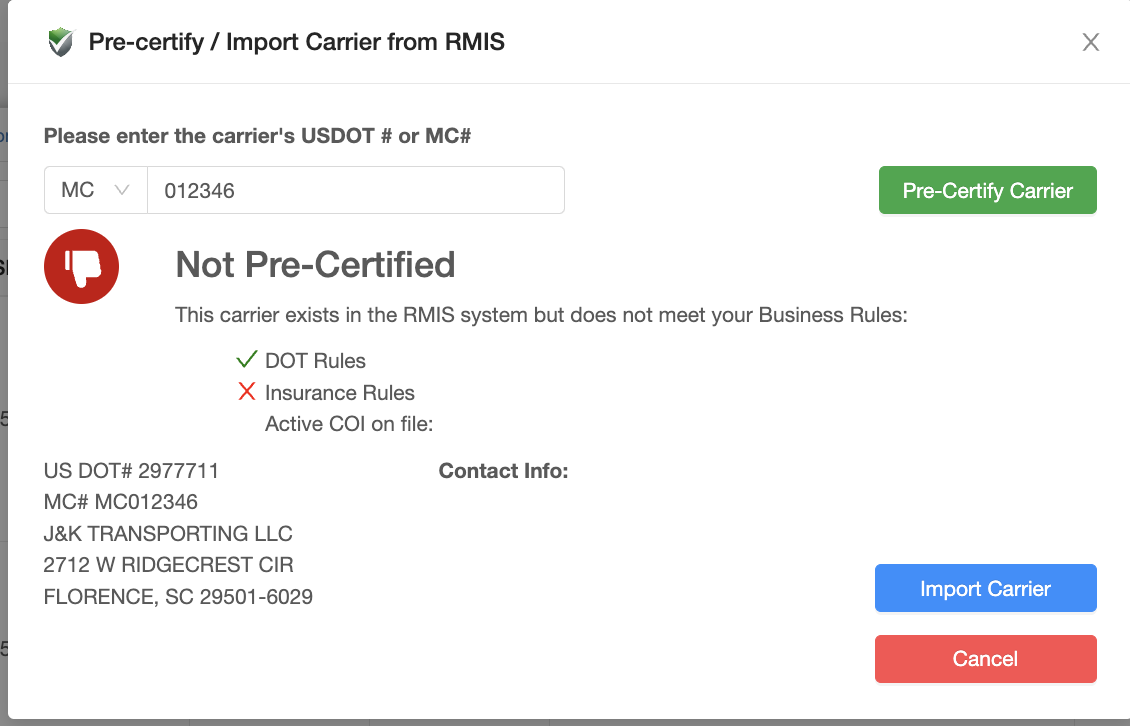Click the carrier number input field
This screenshot has width=1130, height=726.
click(355, 190)
